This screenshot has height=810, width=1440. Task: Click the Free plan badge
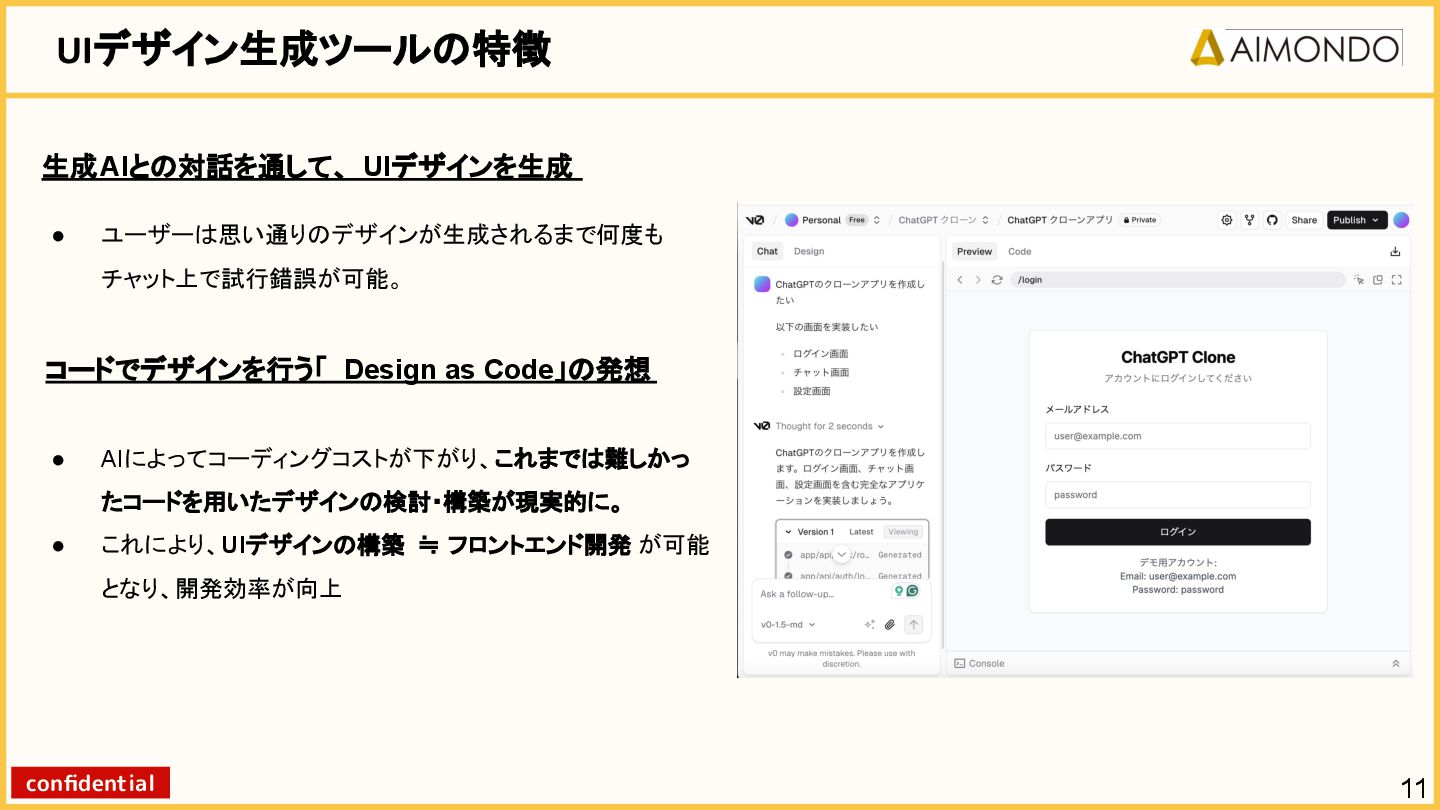856,220
